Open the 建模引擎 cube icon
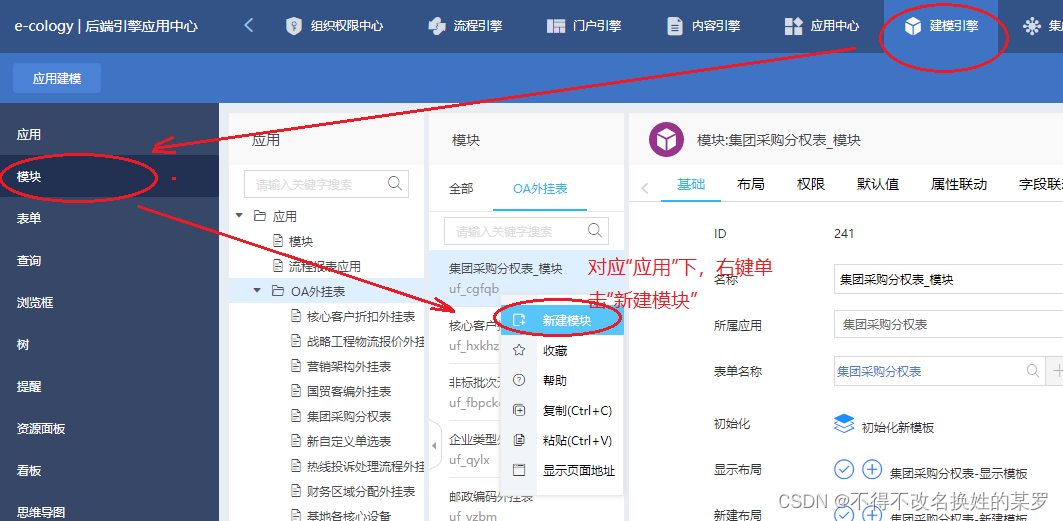 (x=913, y=26)
